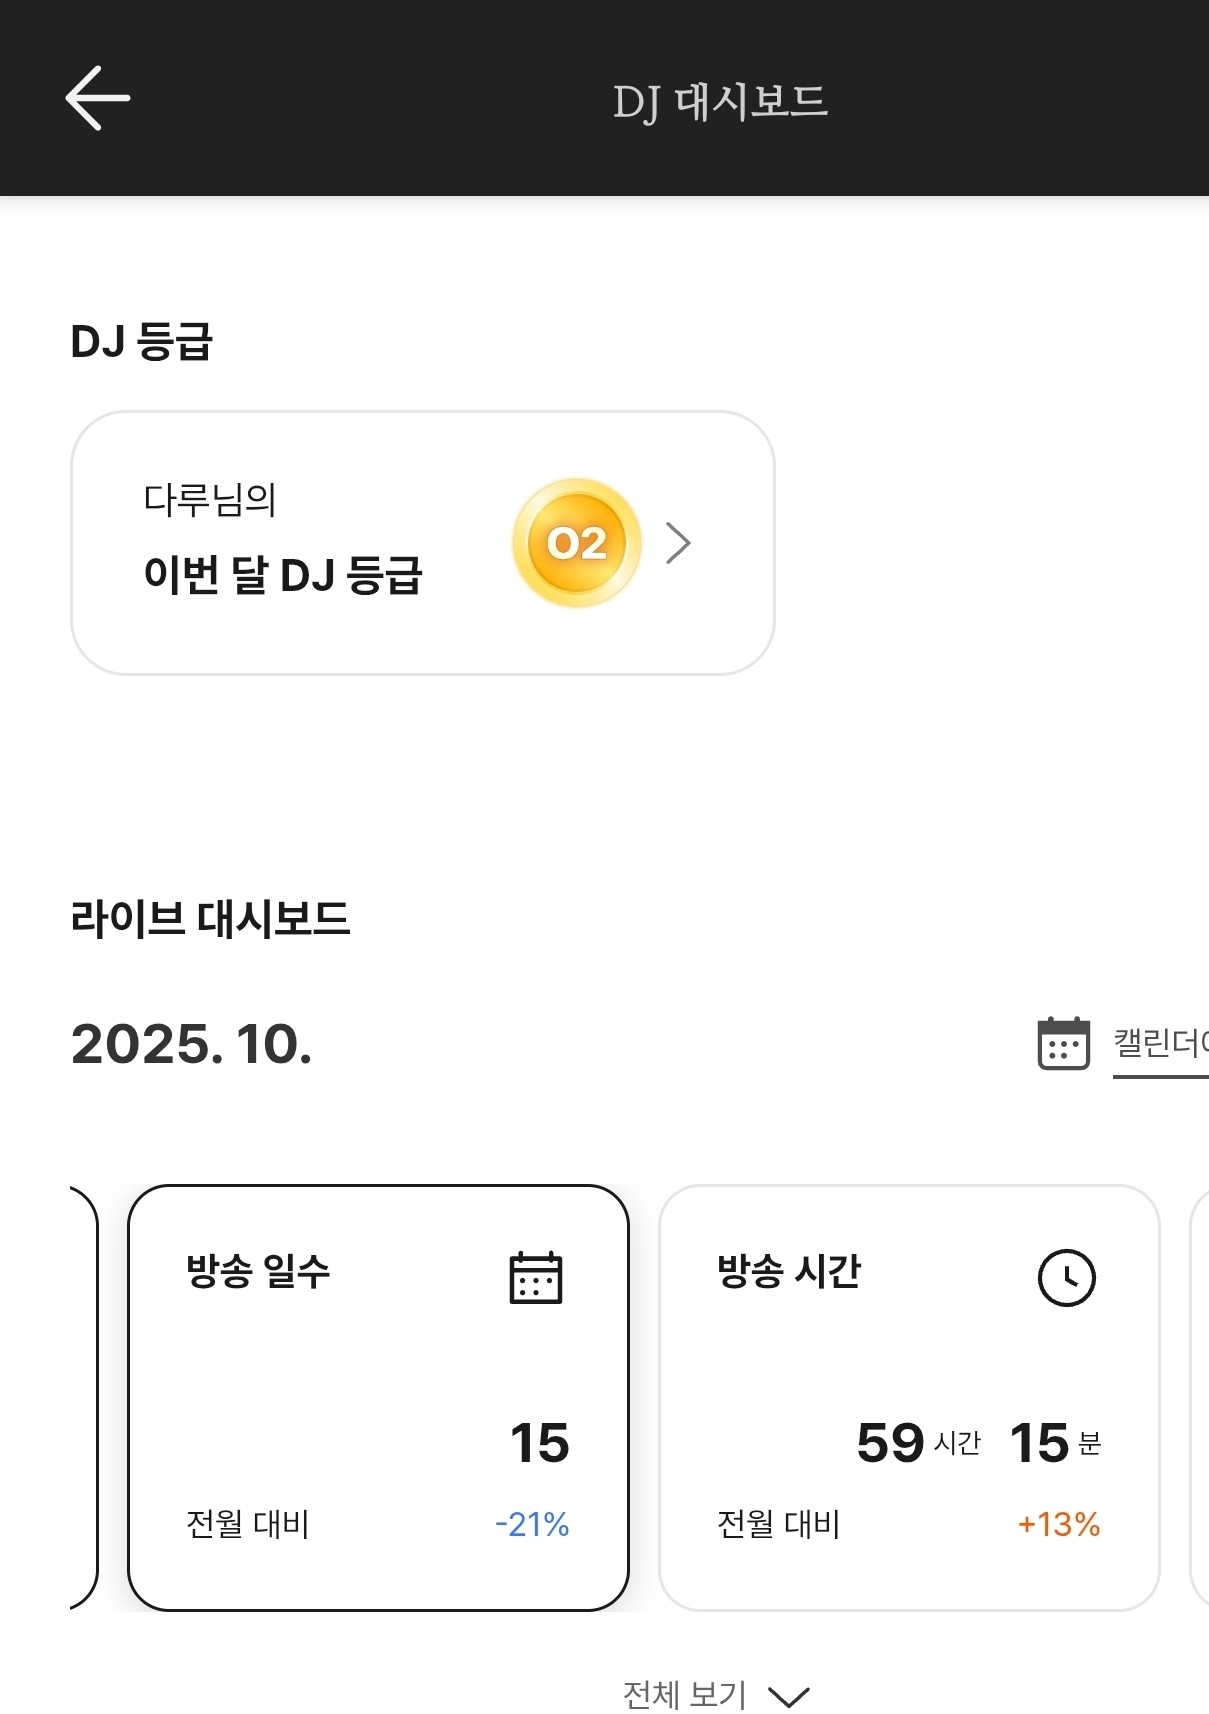Screen dimensions: 1209x1714
Task: Click the -21% change value
Action: click(x=532, y=1524)
